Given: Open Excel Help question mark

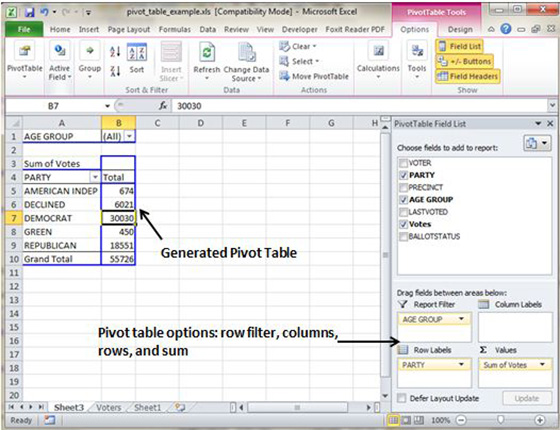Looking at the screenshot, I should coord(506,29).
